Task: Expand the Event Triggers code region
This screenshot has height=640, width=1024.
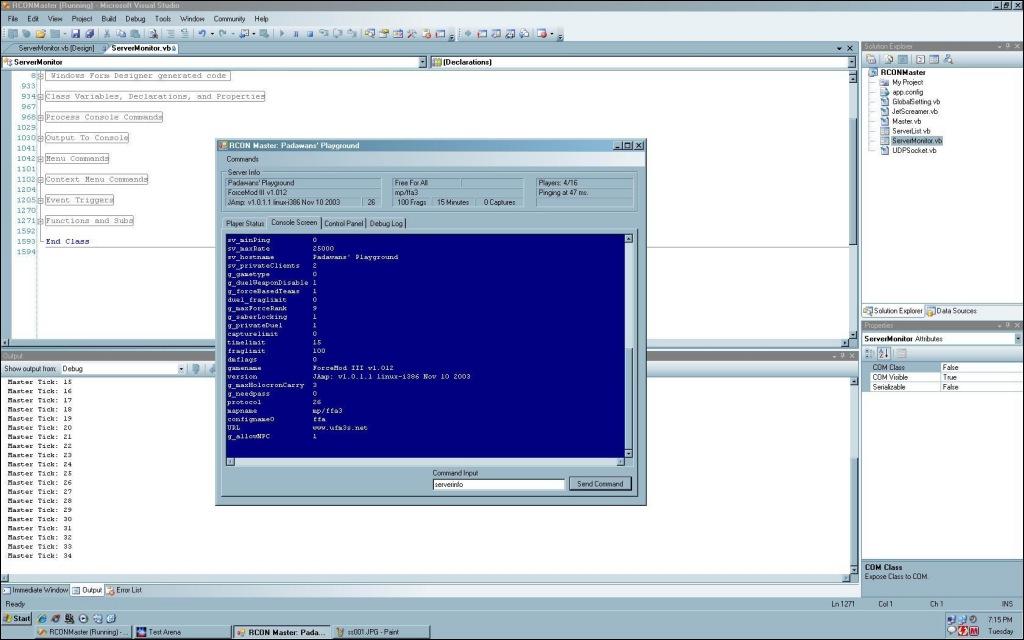Action: (x=40, y=200)
